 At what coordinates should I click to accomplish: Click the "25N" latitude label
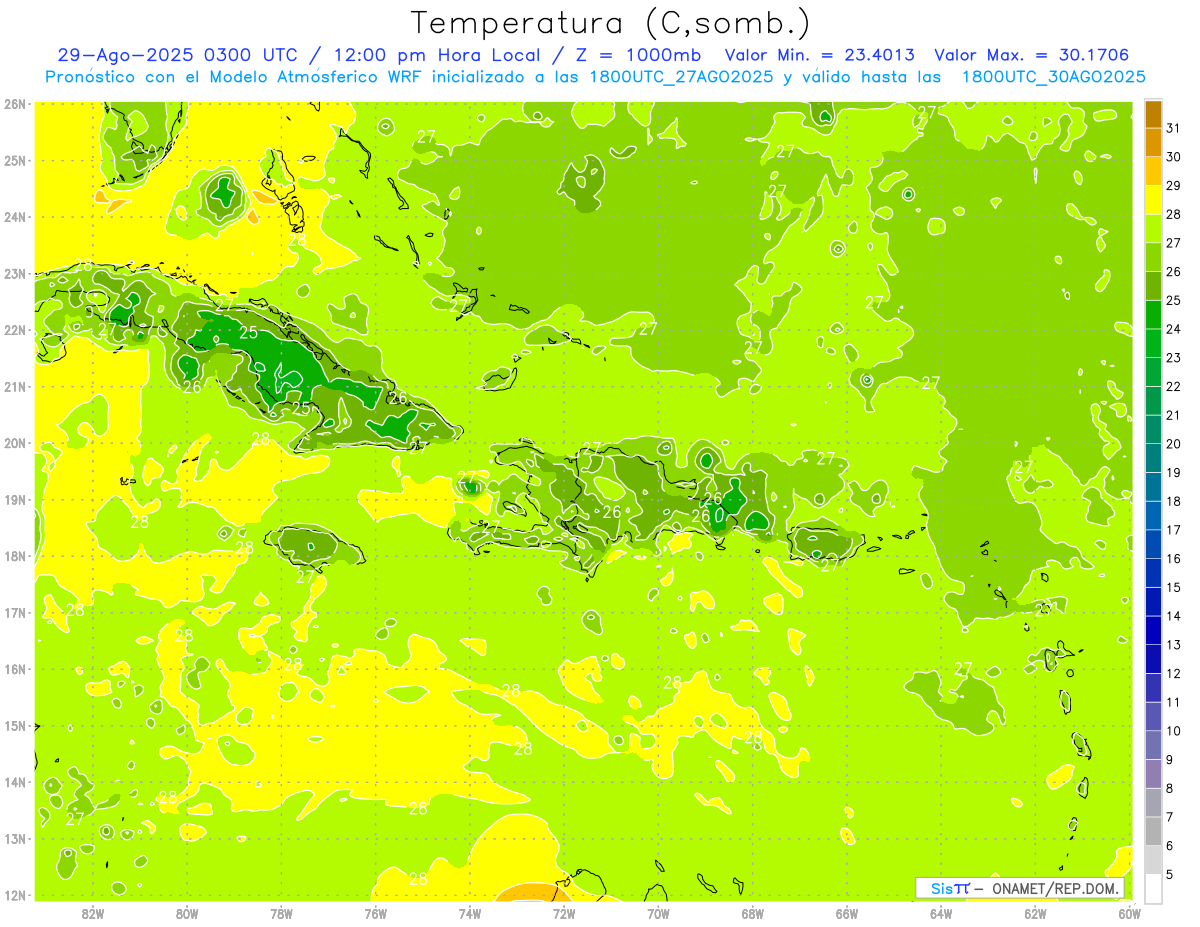[x=14, y=160]
